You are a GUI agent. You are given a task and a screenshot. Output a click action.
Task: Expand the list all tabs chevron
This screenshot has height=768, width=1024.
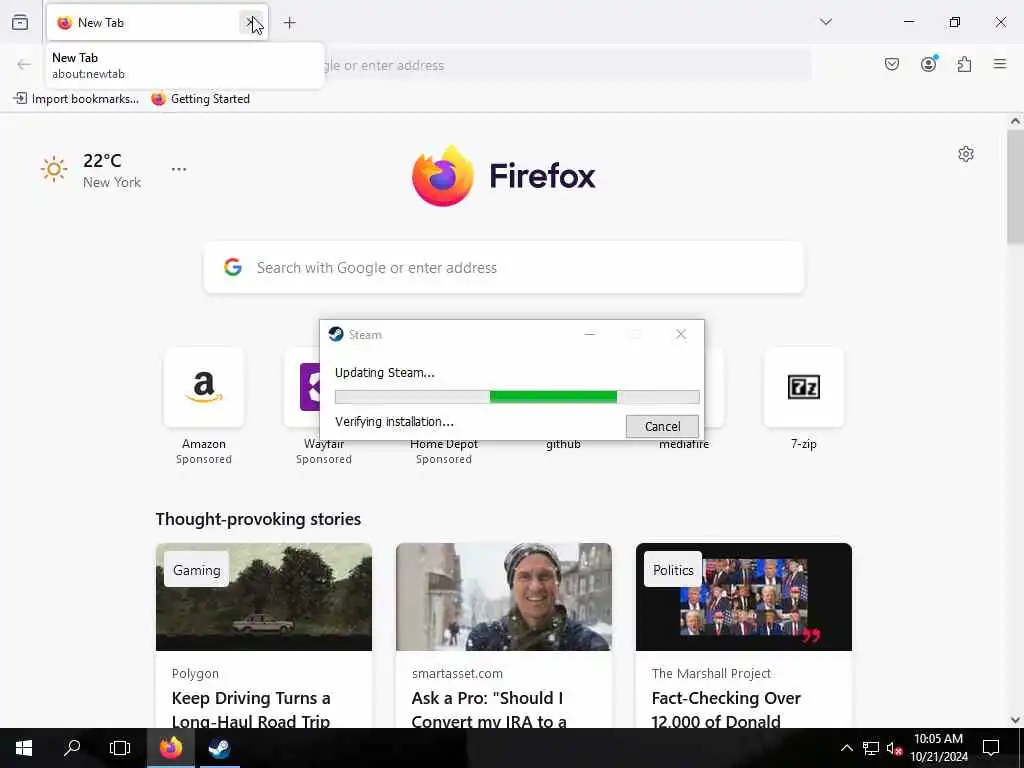point(826,22)
